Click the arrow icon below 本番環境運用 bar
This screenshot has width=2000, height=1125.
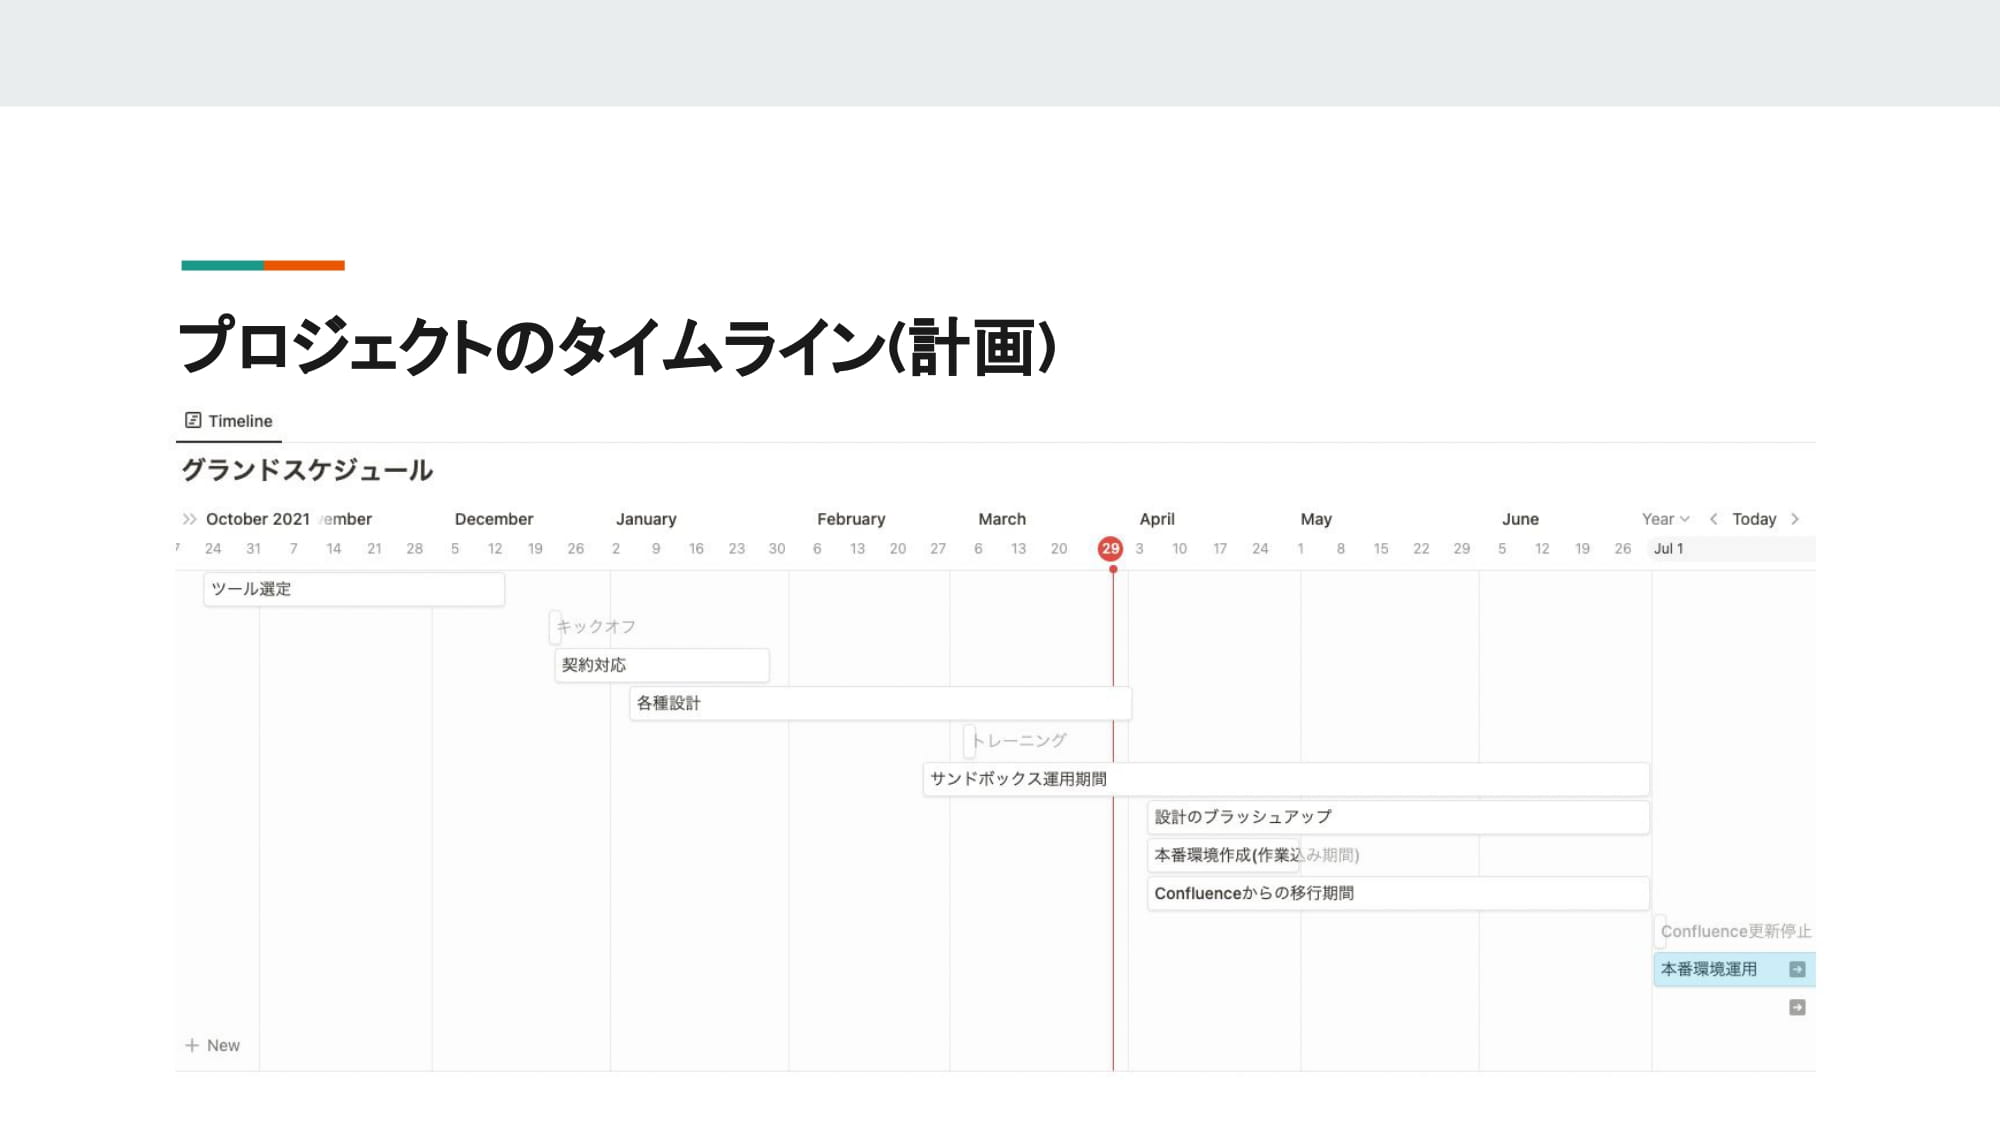click(1797, 1007)
